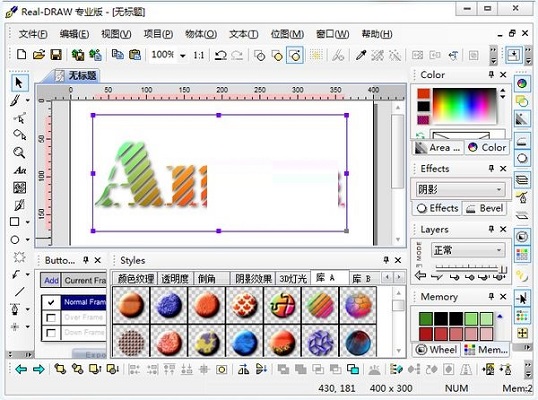Select the rectangle shape tool
538x400 pixels.
[15, 222]
